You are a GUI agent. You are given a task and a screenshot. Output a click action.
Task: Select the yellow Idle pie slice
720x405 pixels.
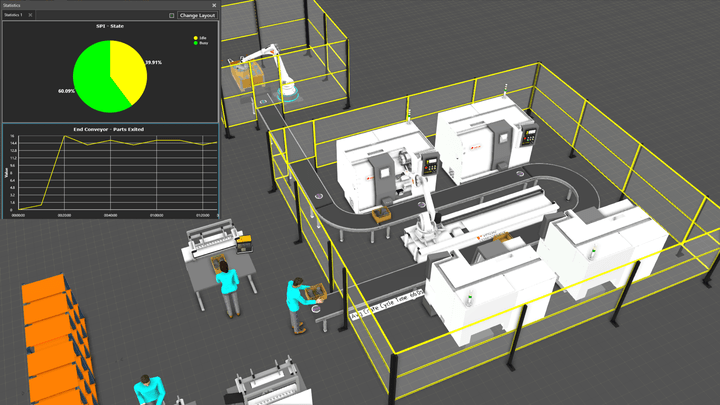point(128,69)
